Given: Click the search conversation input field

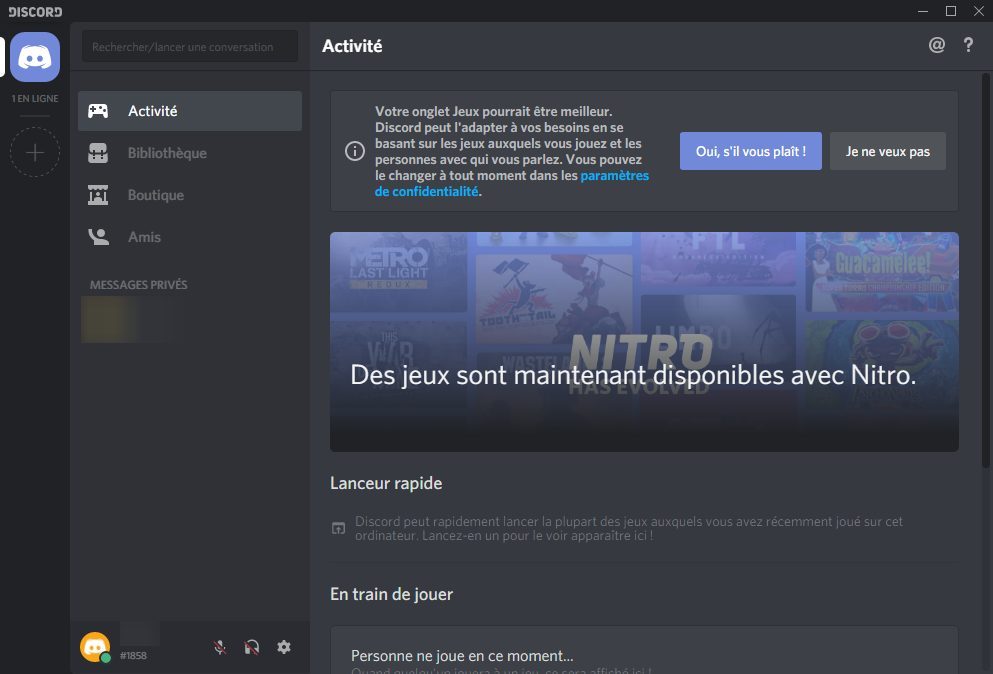Looking at the screenshot, I should pyautogui.click(x=190, y=46).
